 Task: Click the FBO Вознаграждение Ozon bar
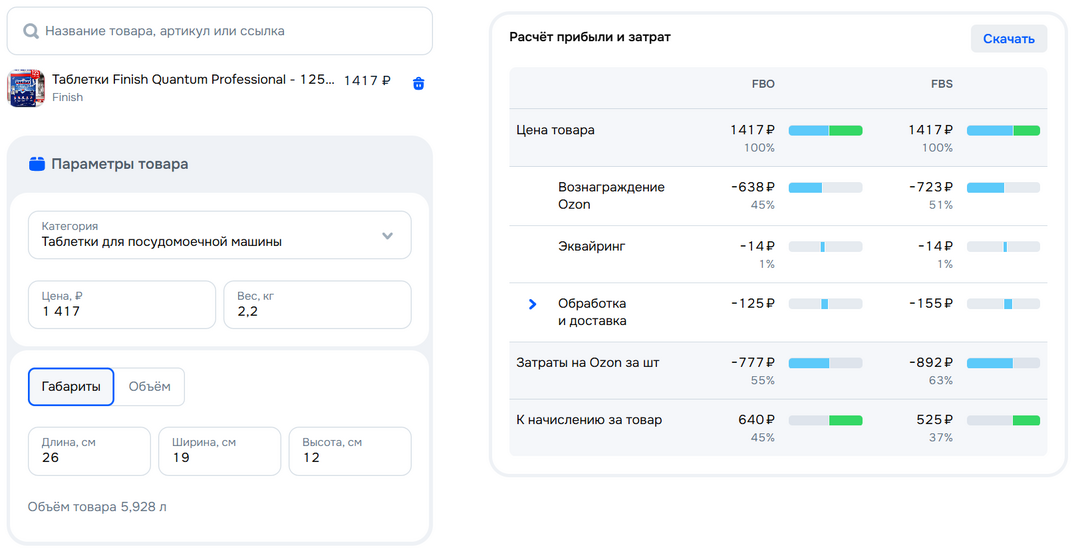(x=825, y=188)
